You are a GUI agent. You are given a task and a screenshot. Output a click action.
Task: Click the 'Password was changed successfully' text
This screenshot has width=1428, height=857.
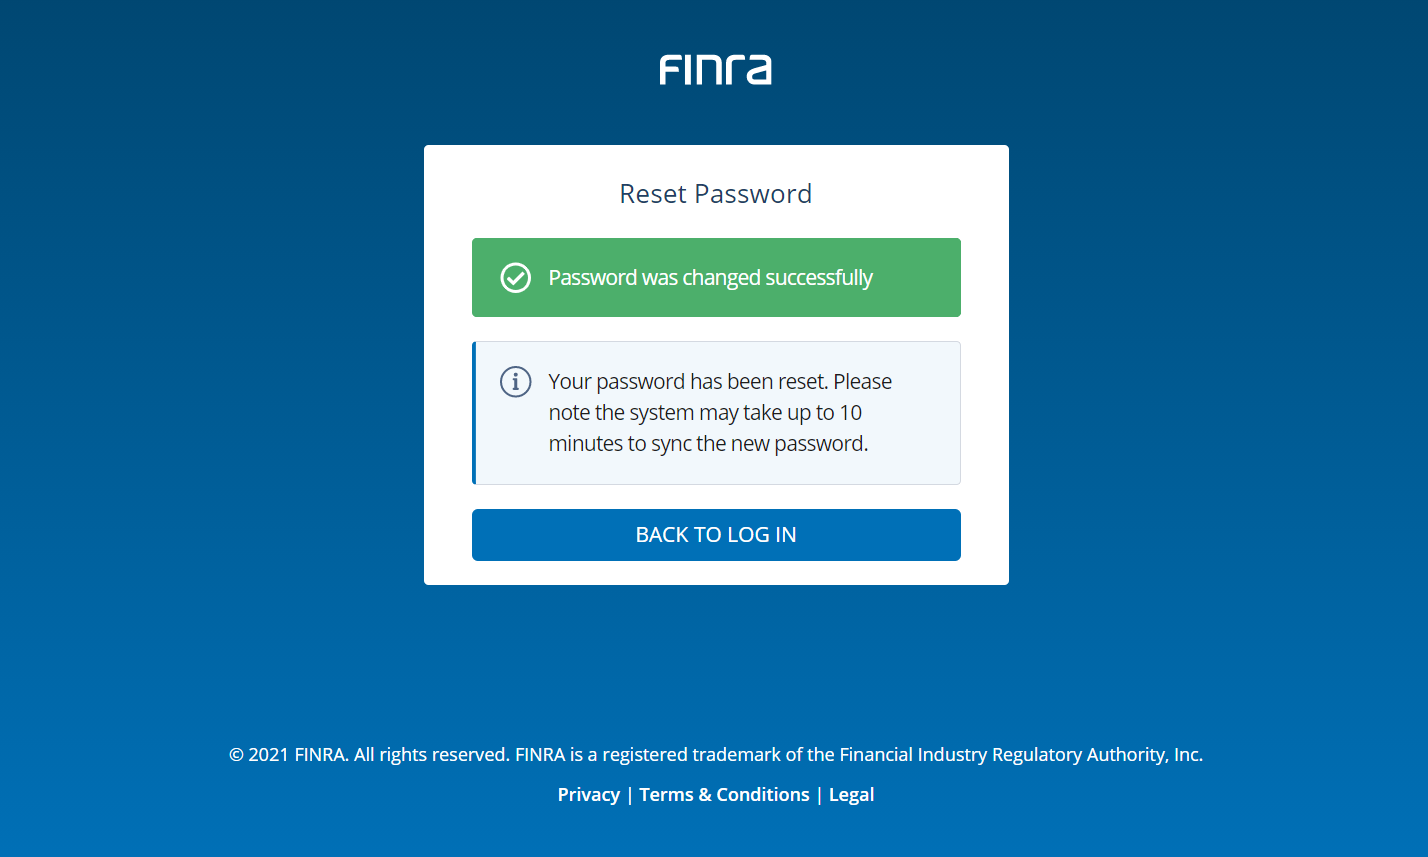710,278
